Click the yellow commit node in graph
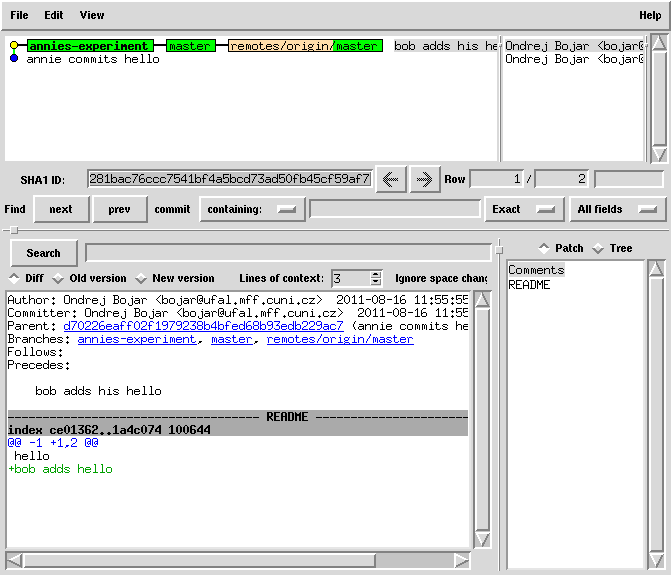671x575 pixels. tap(14, 46)
